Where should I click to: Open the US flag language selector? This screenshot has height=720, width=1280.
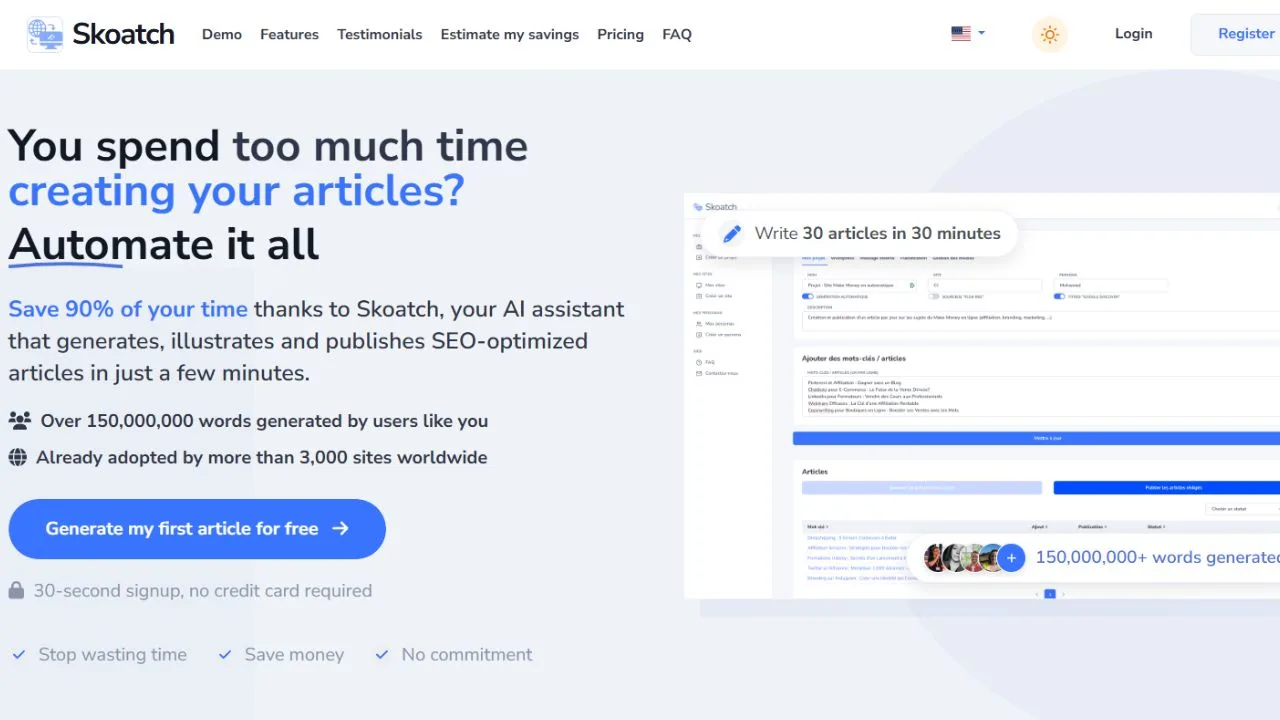pyautogui.click(x=967, y=33)
